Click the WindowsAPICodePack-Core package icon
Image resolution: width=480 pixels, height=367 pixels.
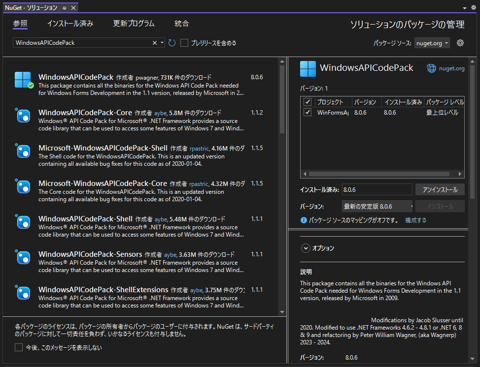23,116
